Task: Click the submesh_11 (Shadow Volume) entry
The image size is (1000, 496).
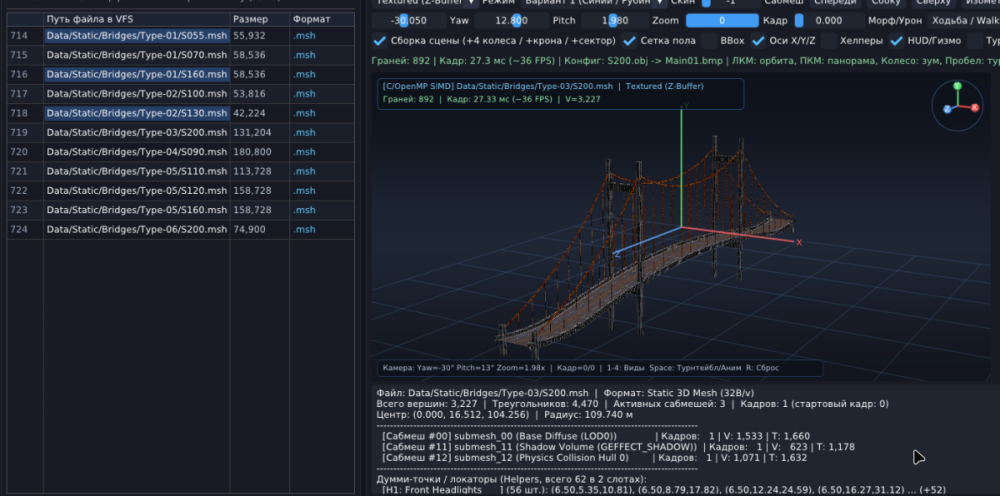Action: click(x=618, y=447)
